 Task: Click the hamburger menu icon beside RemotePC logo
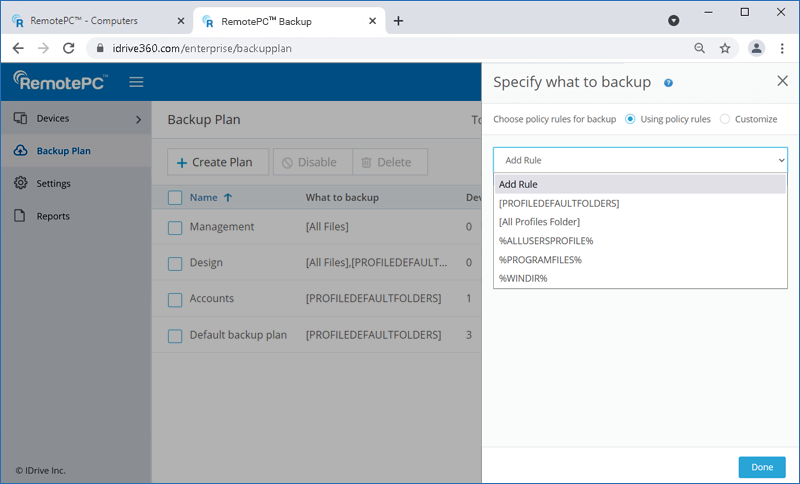[136, 82]
